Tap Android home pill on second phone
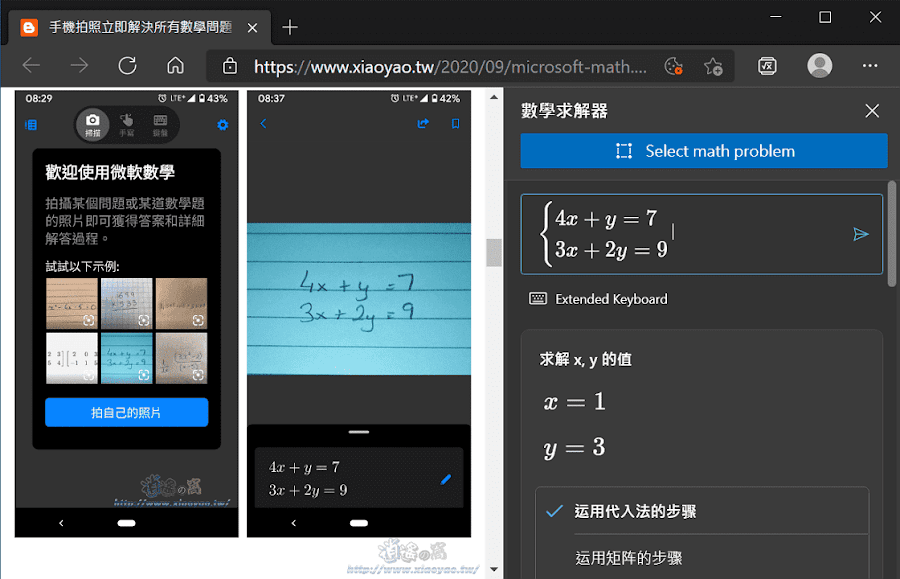This screenshot has width=900, height=579. click(x=359, y=523)
